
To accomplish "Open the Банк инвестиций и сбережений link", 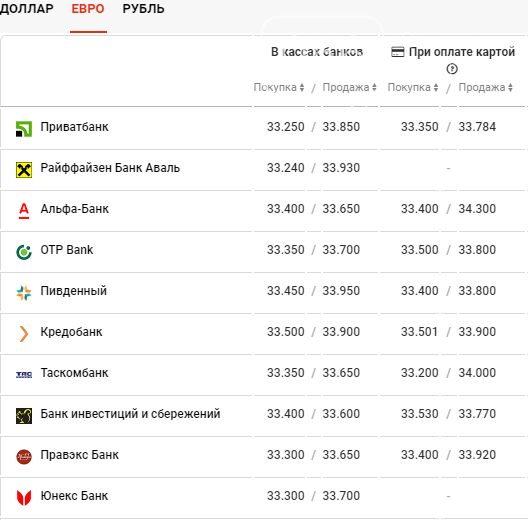I will [x=130, y=414].
